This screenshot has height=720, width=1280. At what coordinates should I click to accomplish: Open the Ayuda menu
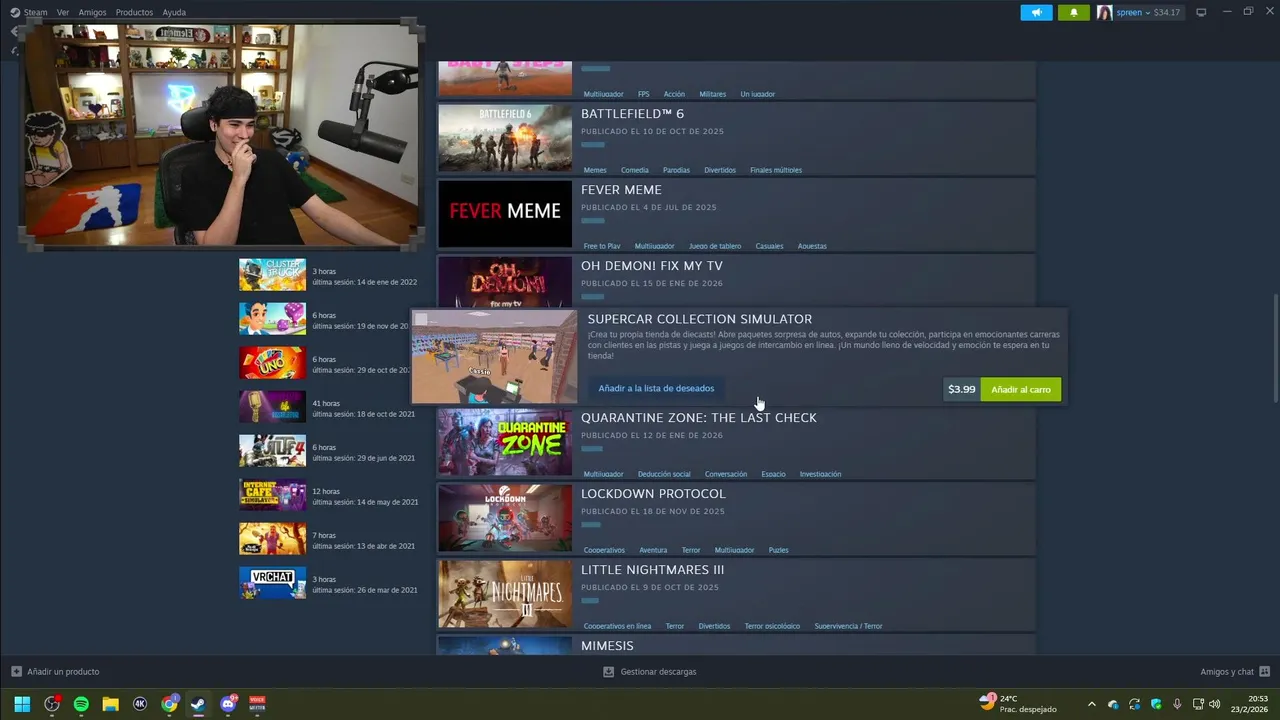click(174, 12)
